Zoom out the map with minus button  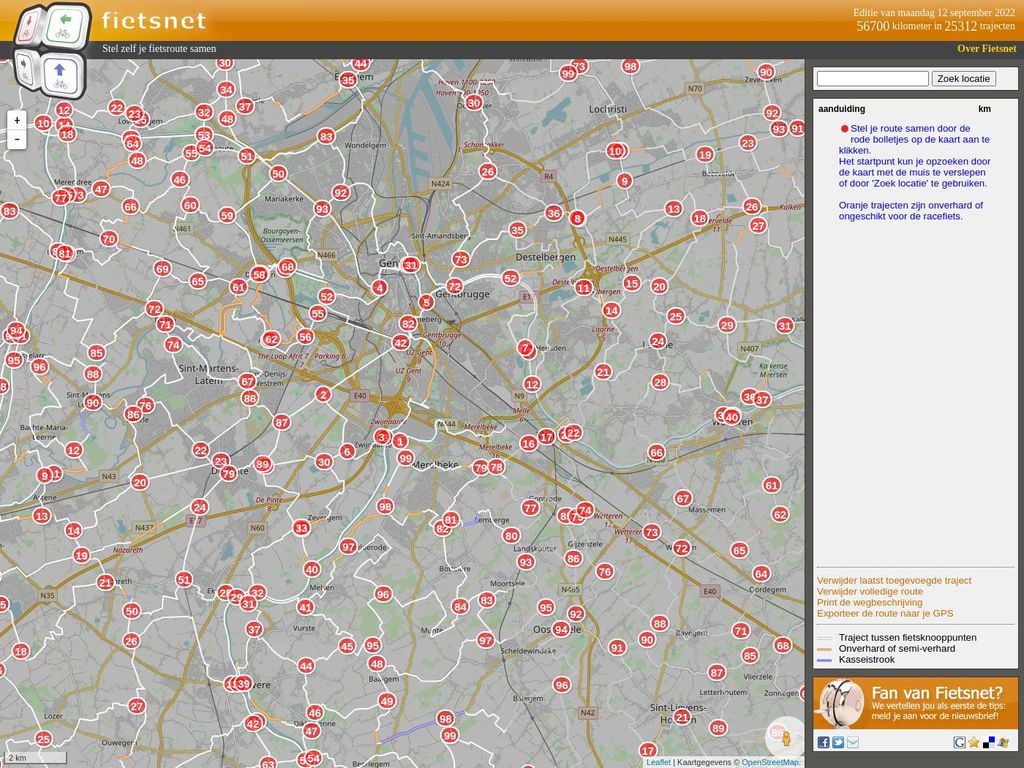tap(17, 139)
